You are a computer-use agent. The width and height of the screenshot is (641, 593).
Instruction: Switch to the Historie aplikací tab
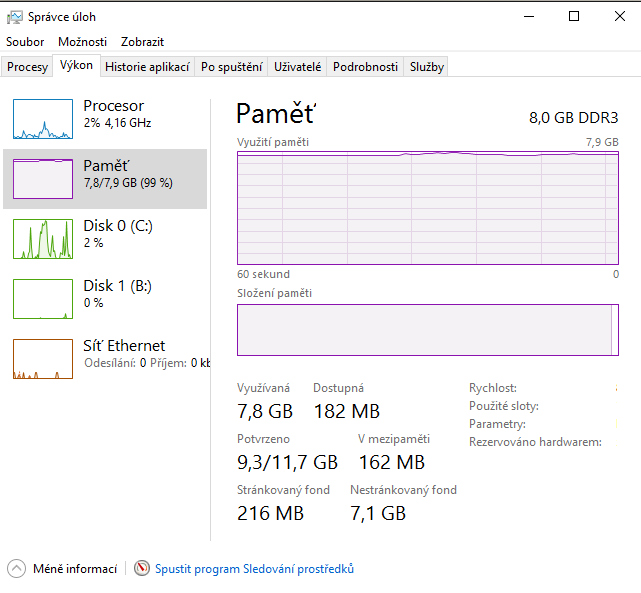click(x=147, y=67)
